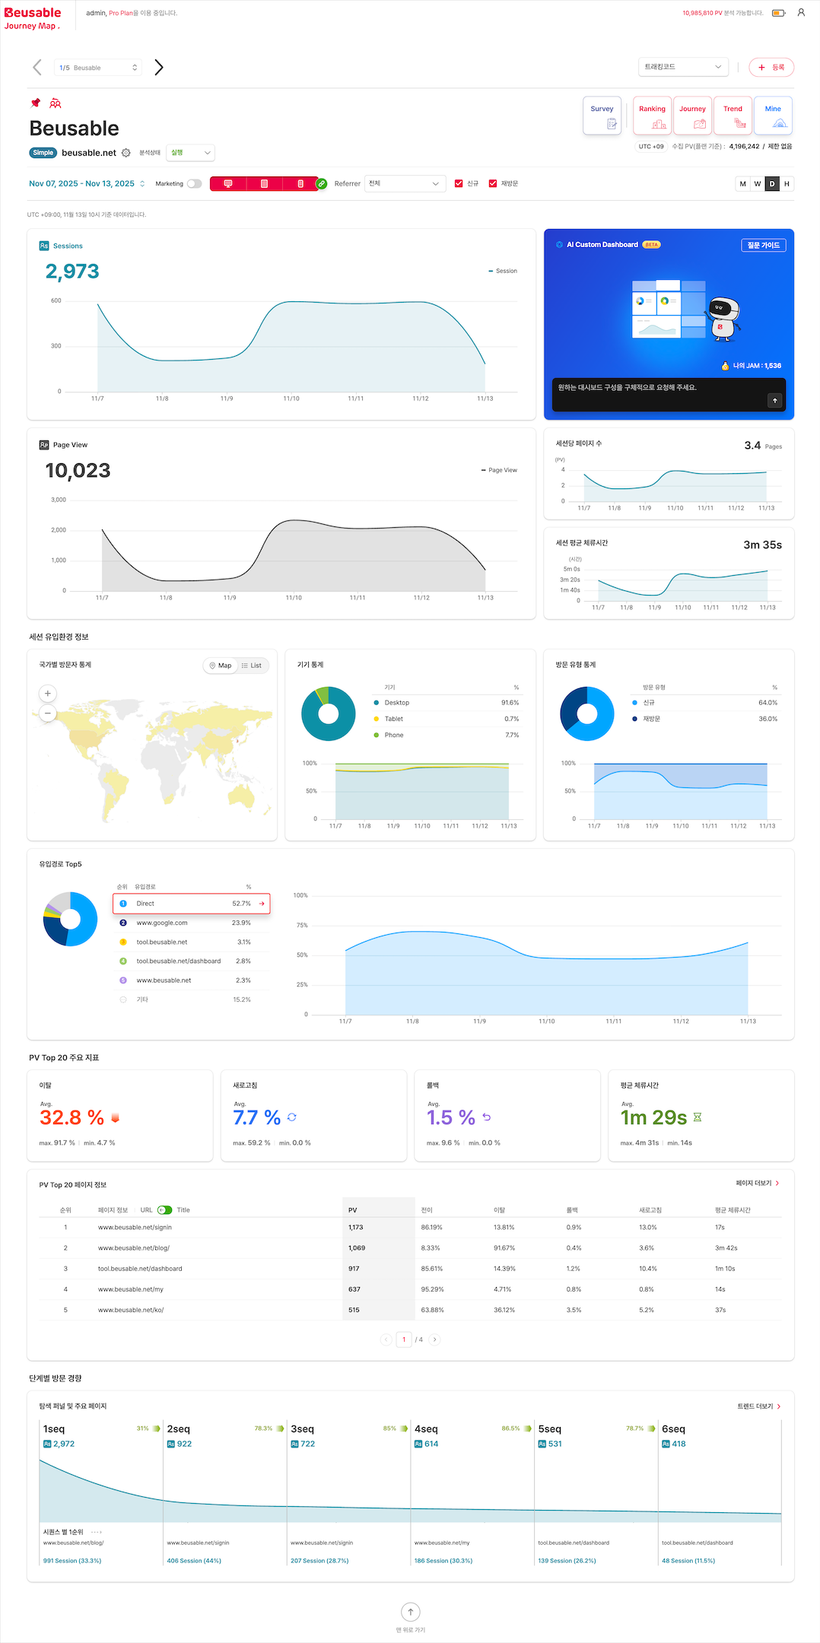The image size is (820, 1643).
Task: Expand the 트래킹코드 dropdown
Action: click(682, 67)
